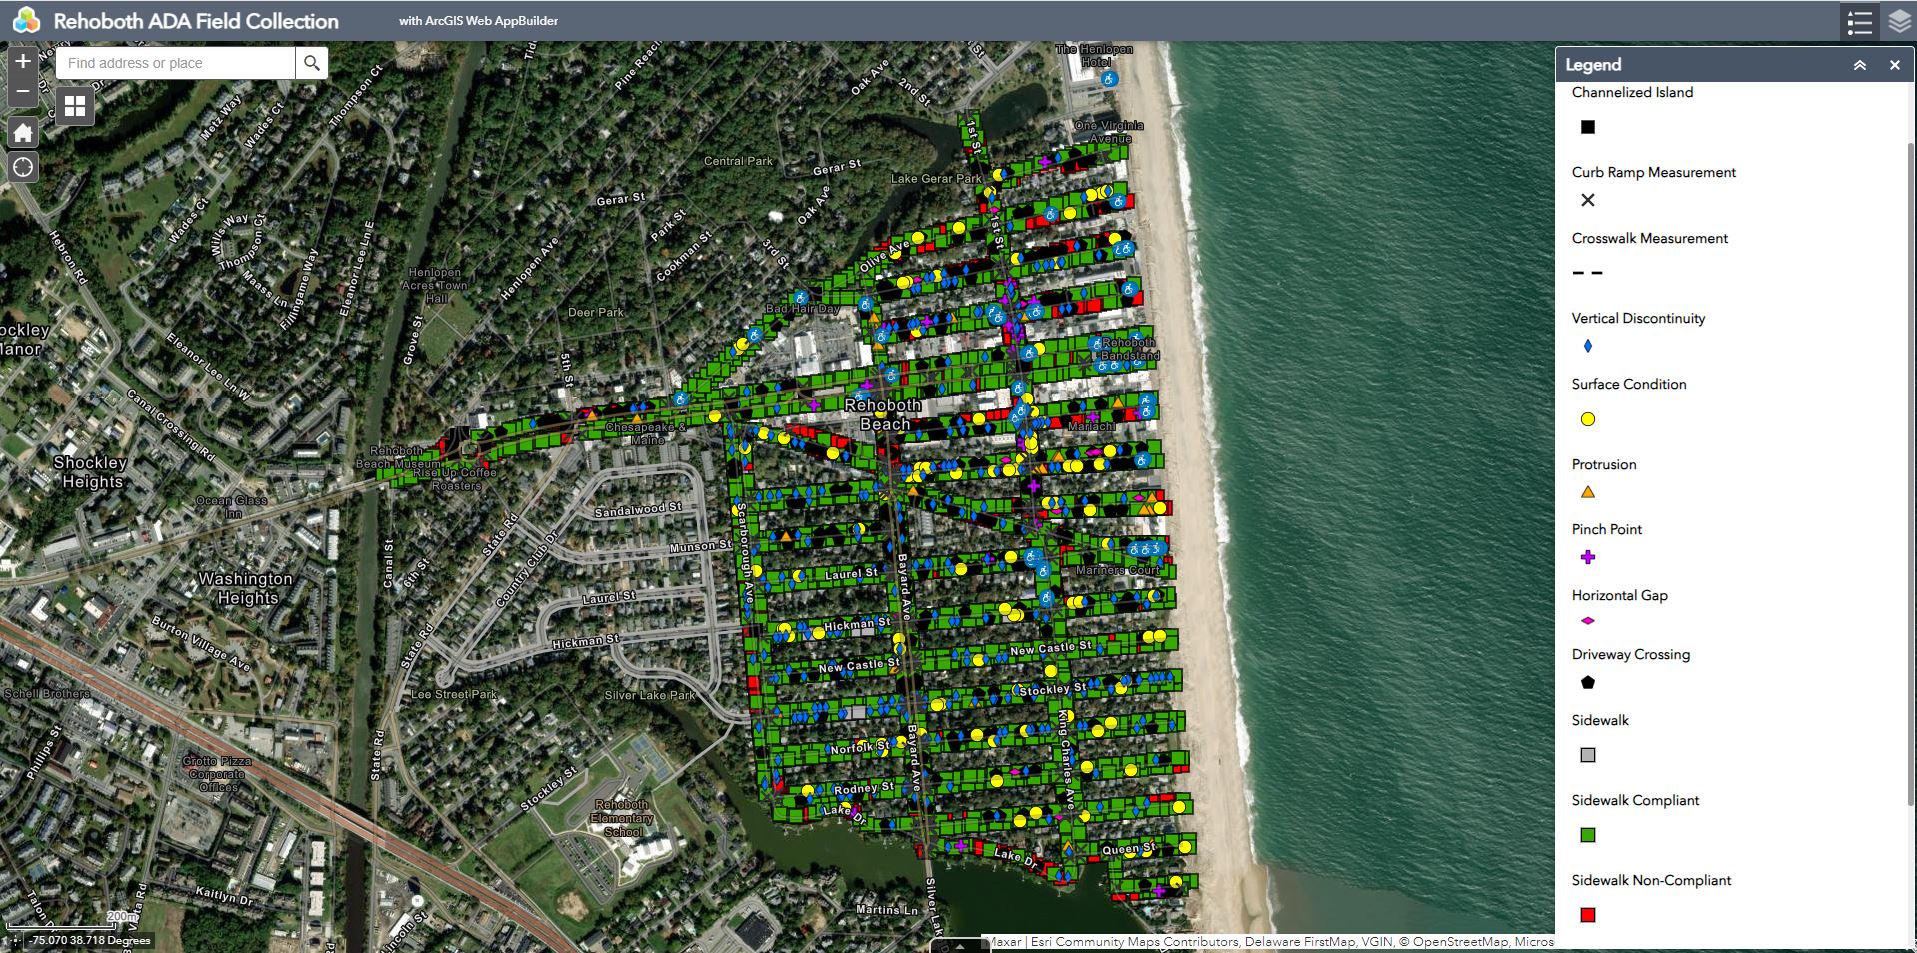This screenshot has height=953, width=1917.
Task: Click the yellow Surface Condition legend symbol
Action: (x=1587, y=419)
